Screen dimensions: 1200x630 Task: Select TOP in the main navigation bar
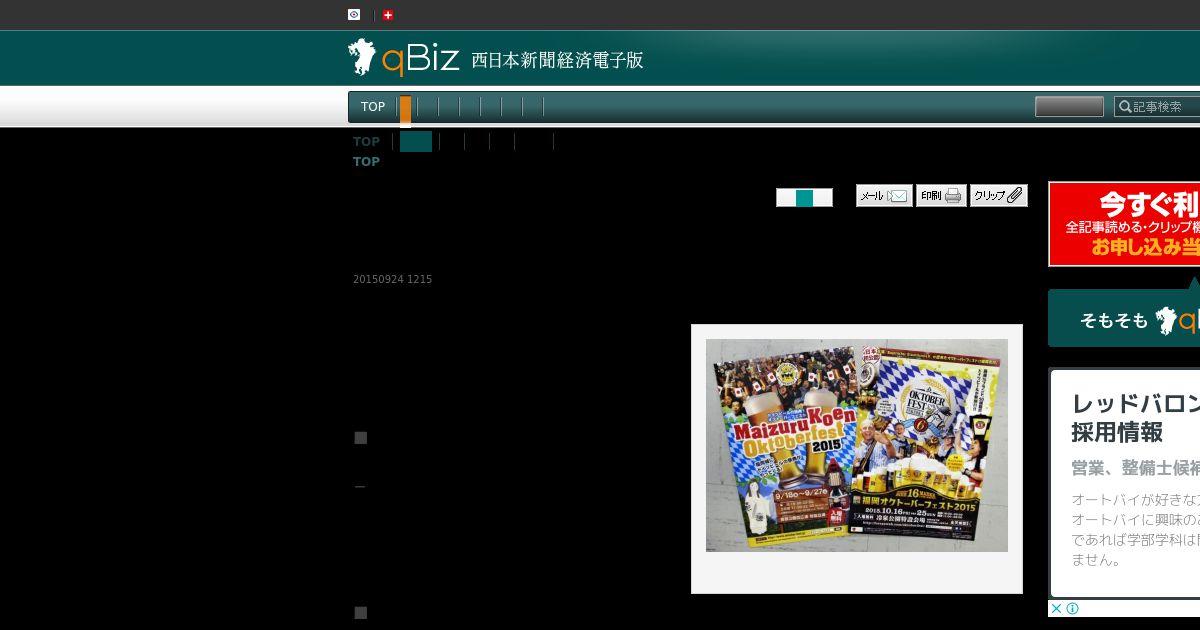click(373, 107)
